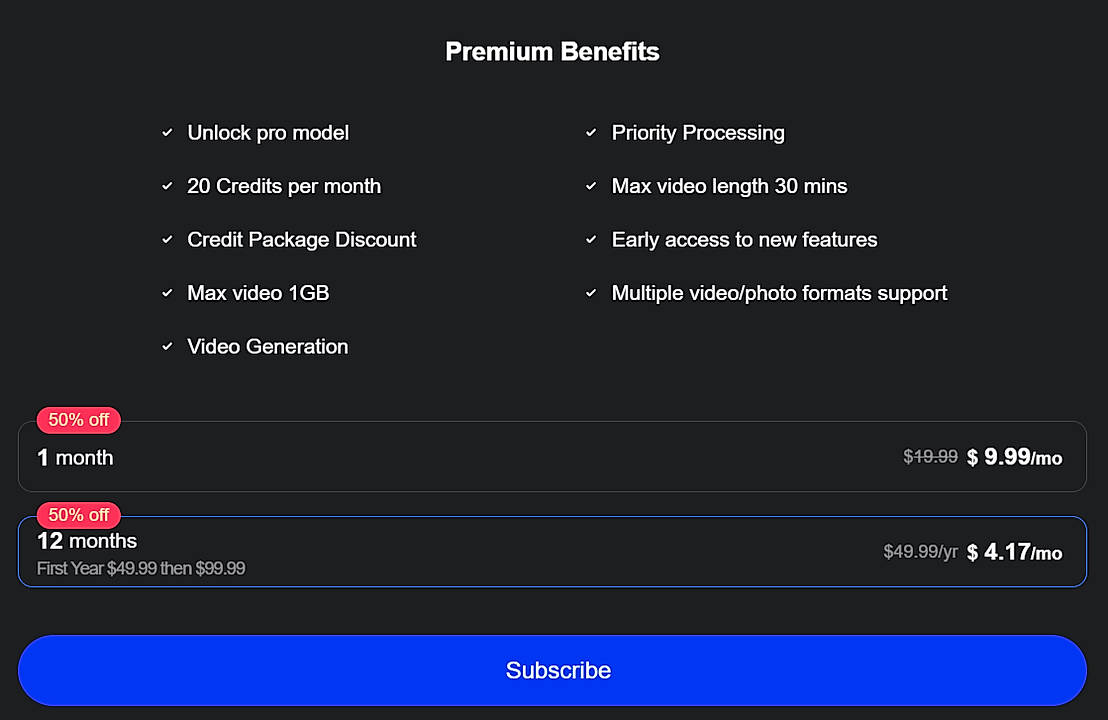
Task: Click checkmark beside Credit Package Discount
Action: point(167,240)
